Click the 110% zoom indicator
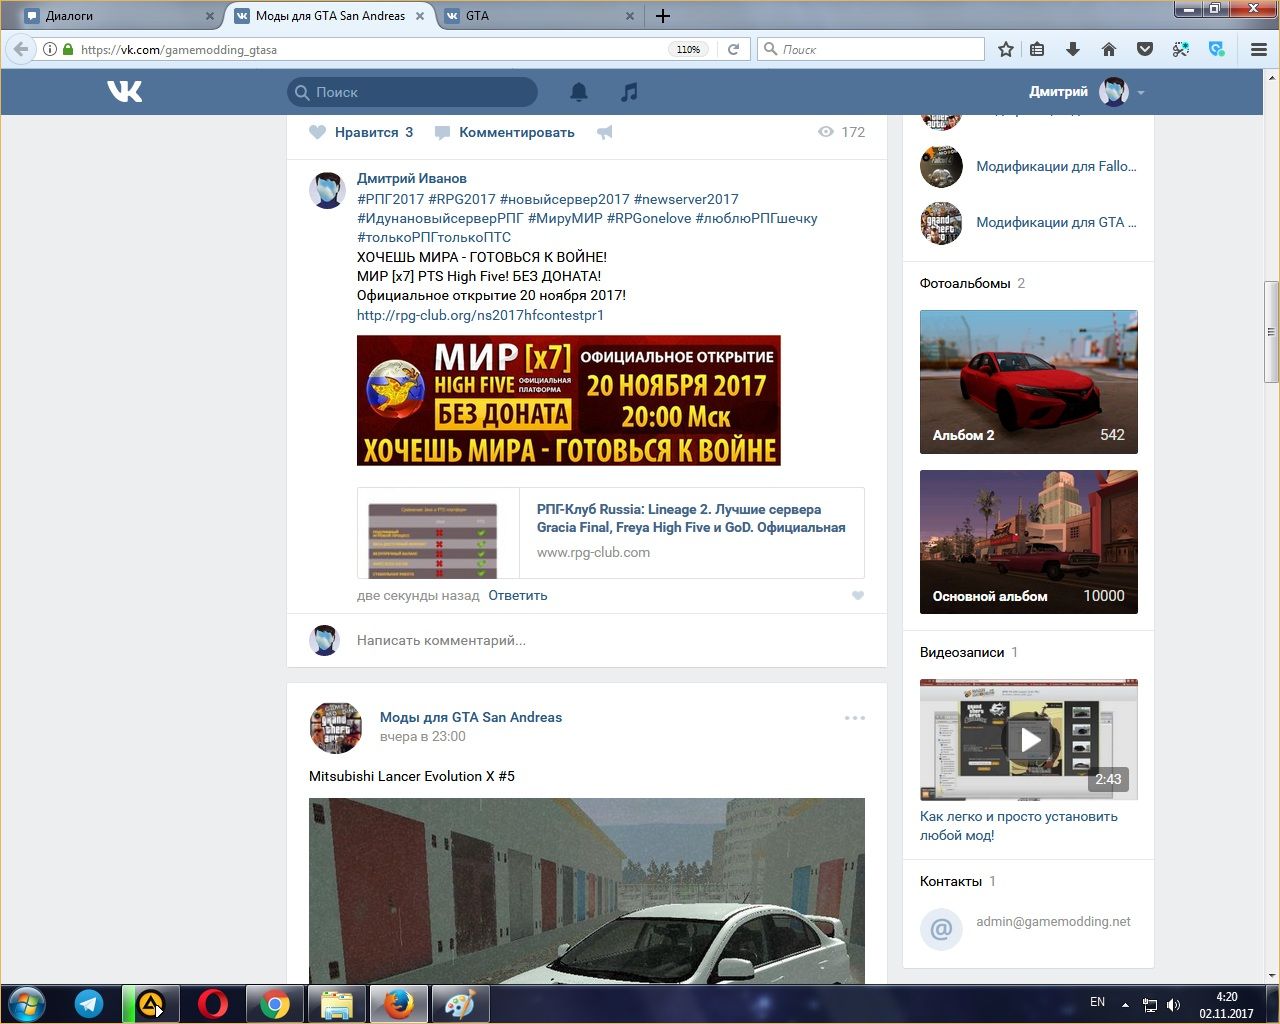 coord(688,49)
